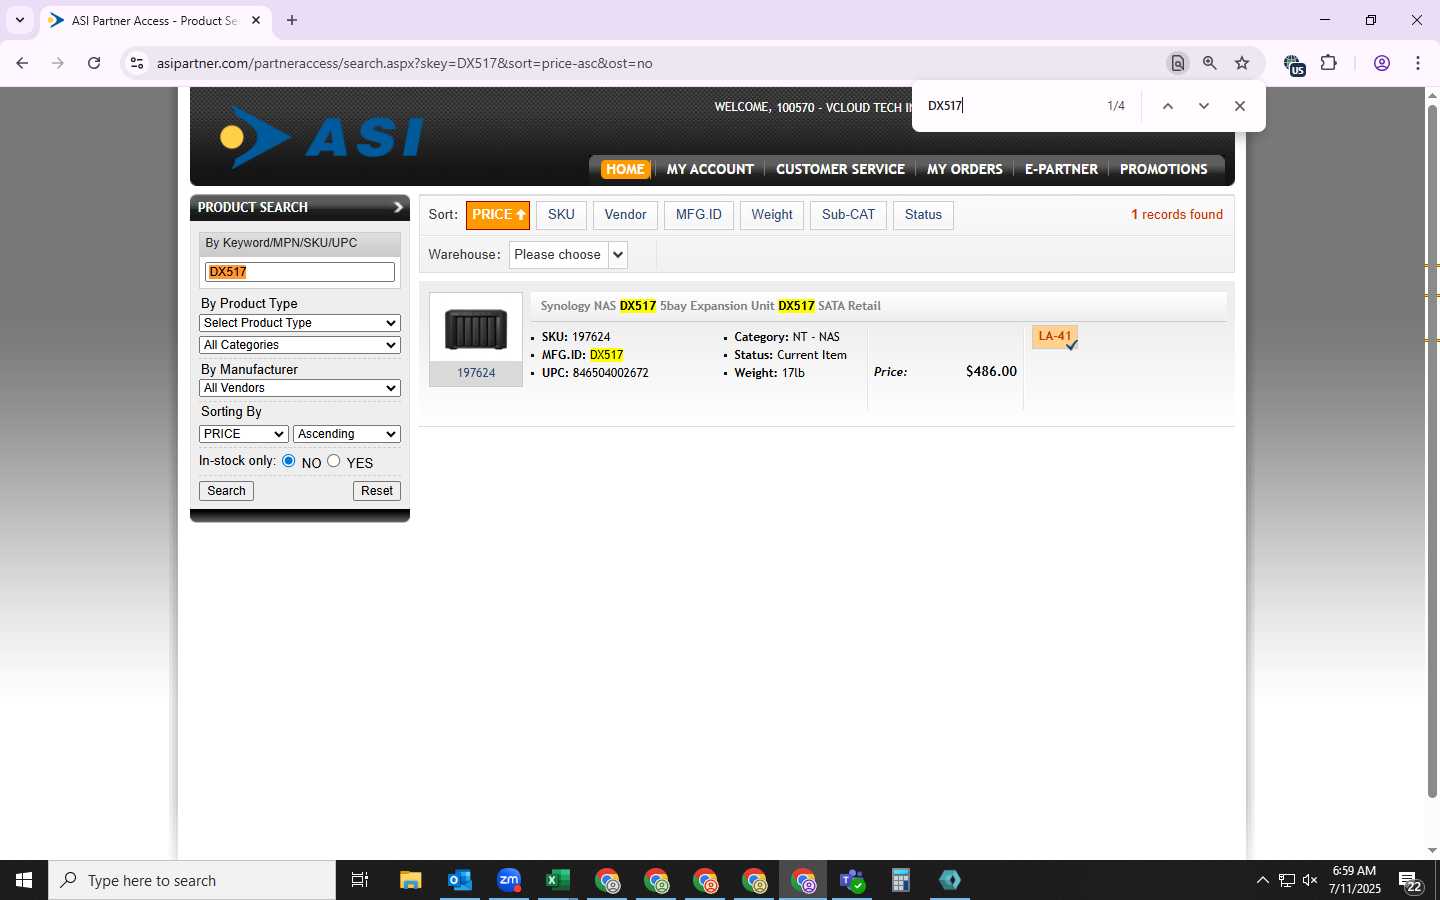This screenshot has height=900, width=1440.
Task: Bookmark this page with the star
Action: [1242, 63]
